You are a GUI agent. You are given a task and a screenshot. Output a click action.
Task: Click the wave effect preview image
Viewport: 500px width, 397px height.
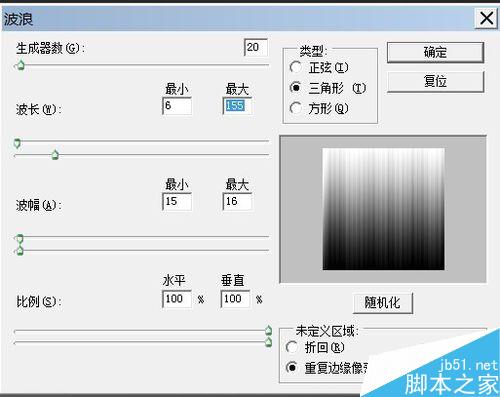pos(383,209)
